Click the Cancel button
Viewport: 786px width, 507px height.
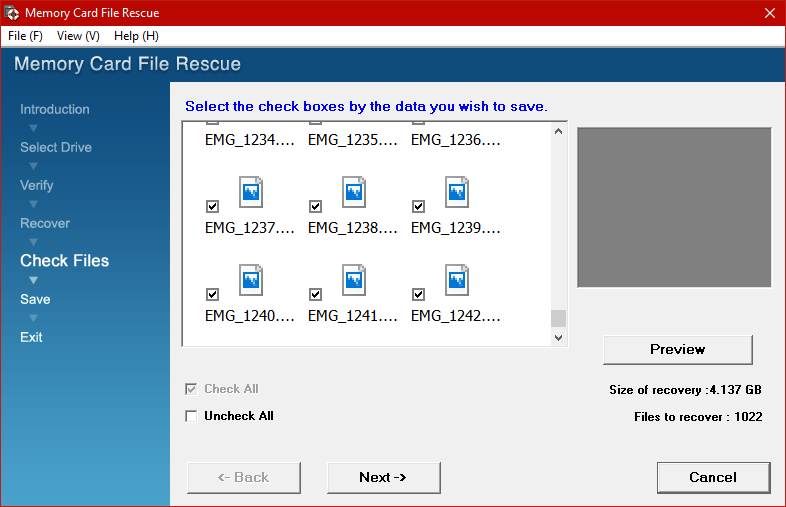coord(713,477)
